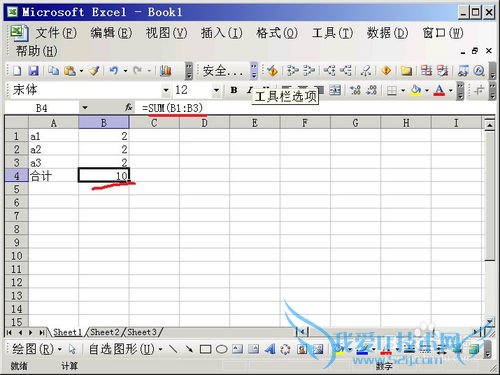
Task: Expand the Undo history arrow
Action: [x=125, y=71]
